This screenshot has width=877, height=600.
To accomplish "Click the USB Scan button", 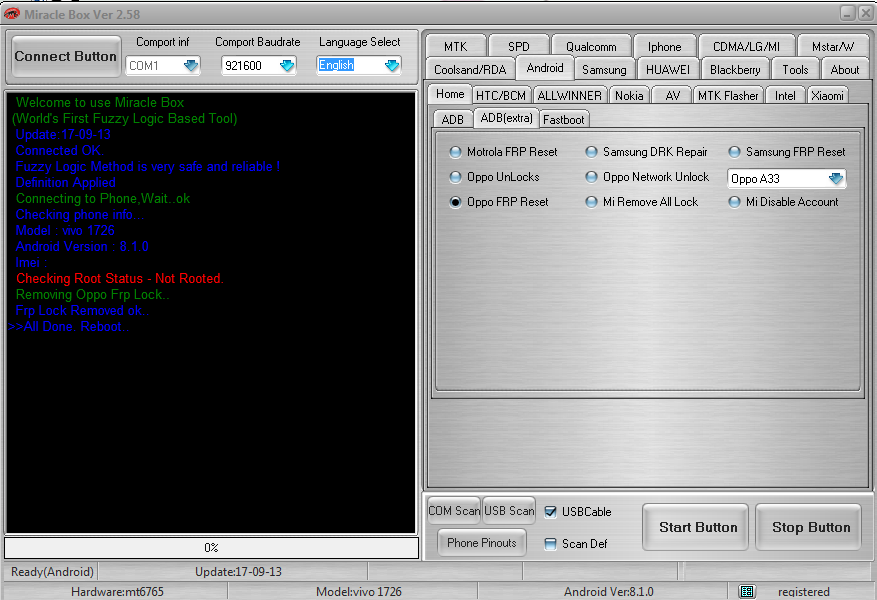I will tap(509, 511).
